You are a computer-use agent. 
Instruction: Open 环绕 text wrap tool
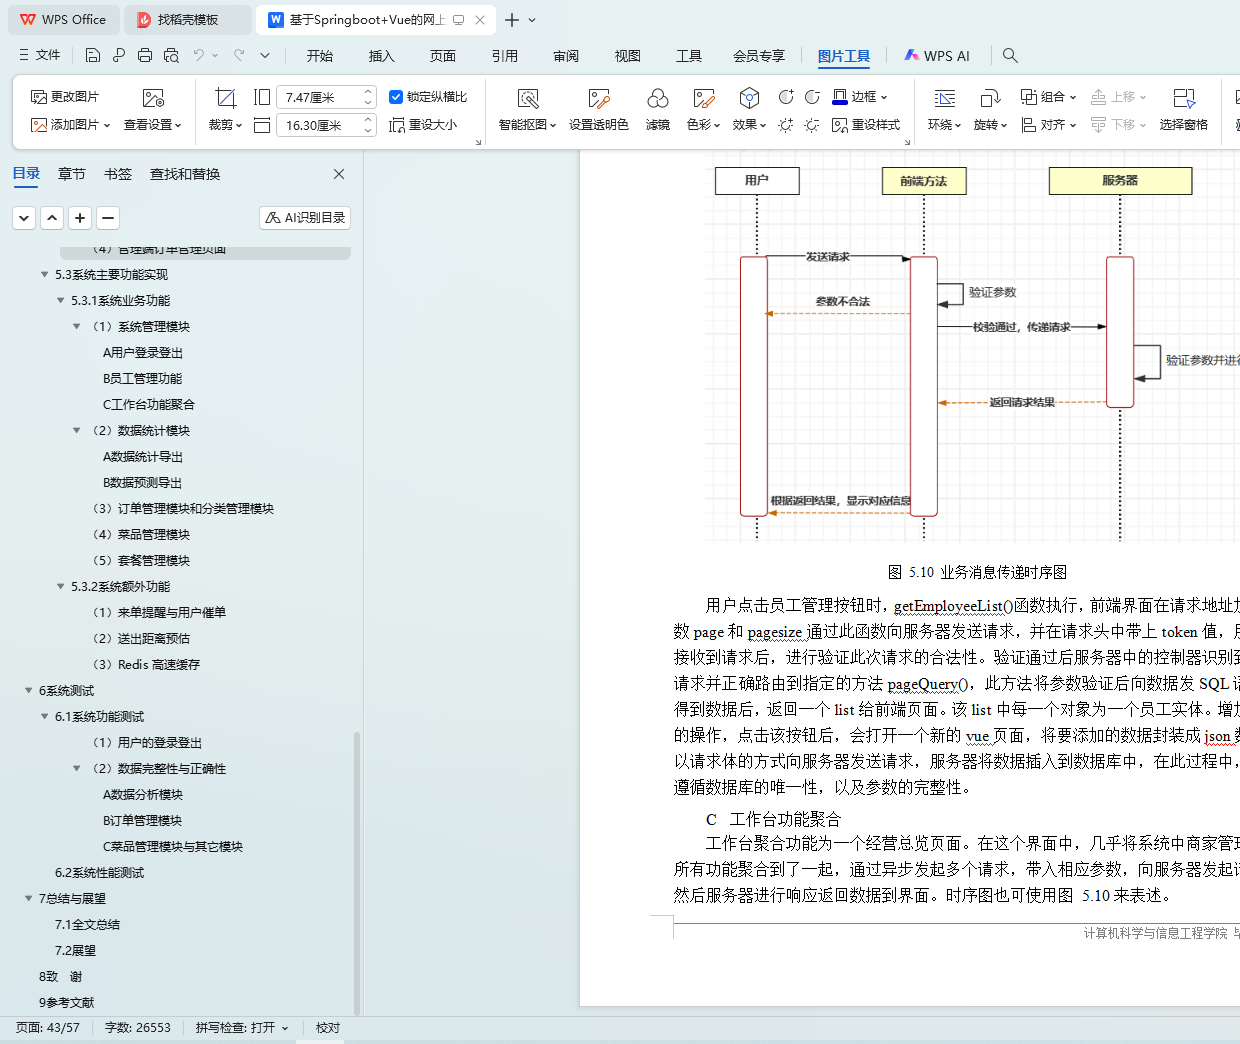[944, 110]
